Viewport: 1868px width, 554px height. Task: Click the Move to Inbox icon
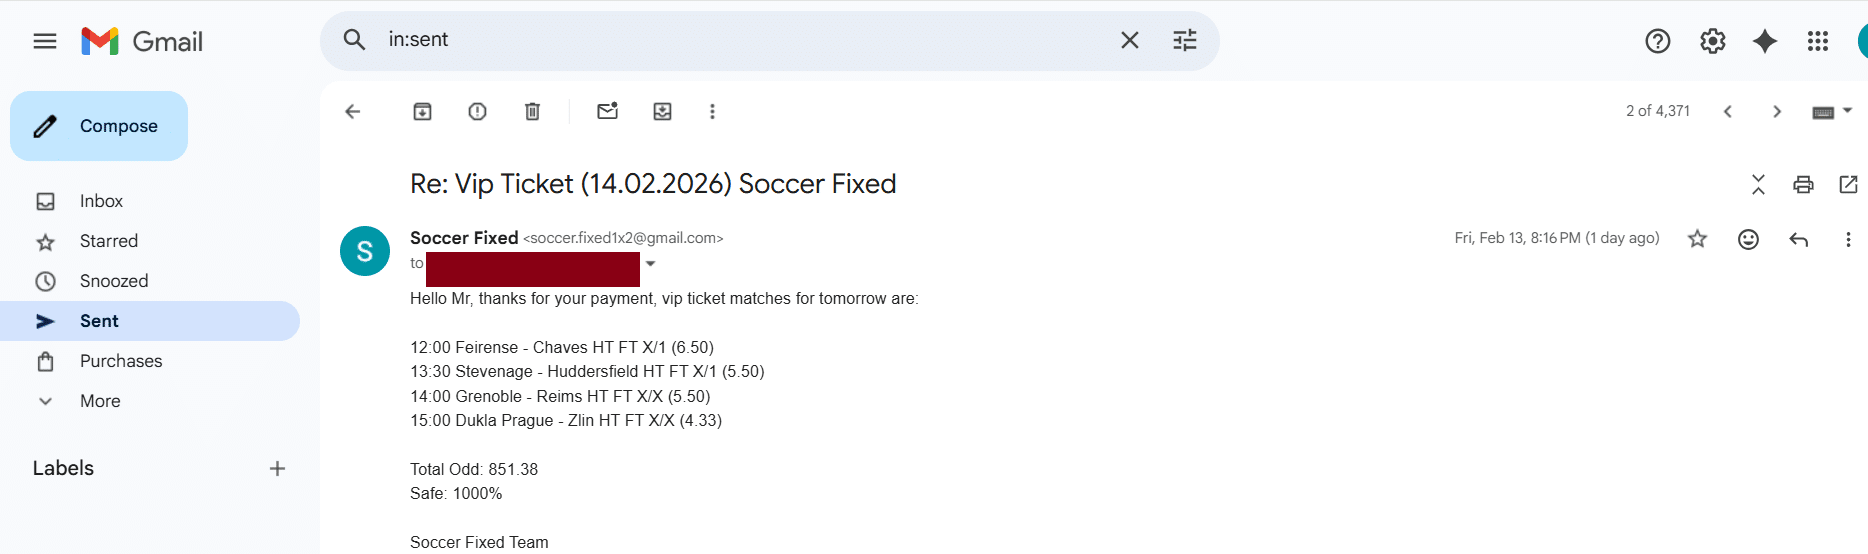662,112
